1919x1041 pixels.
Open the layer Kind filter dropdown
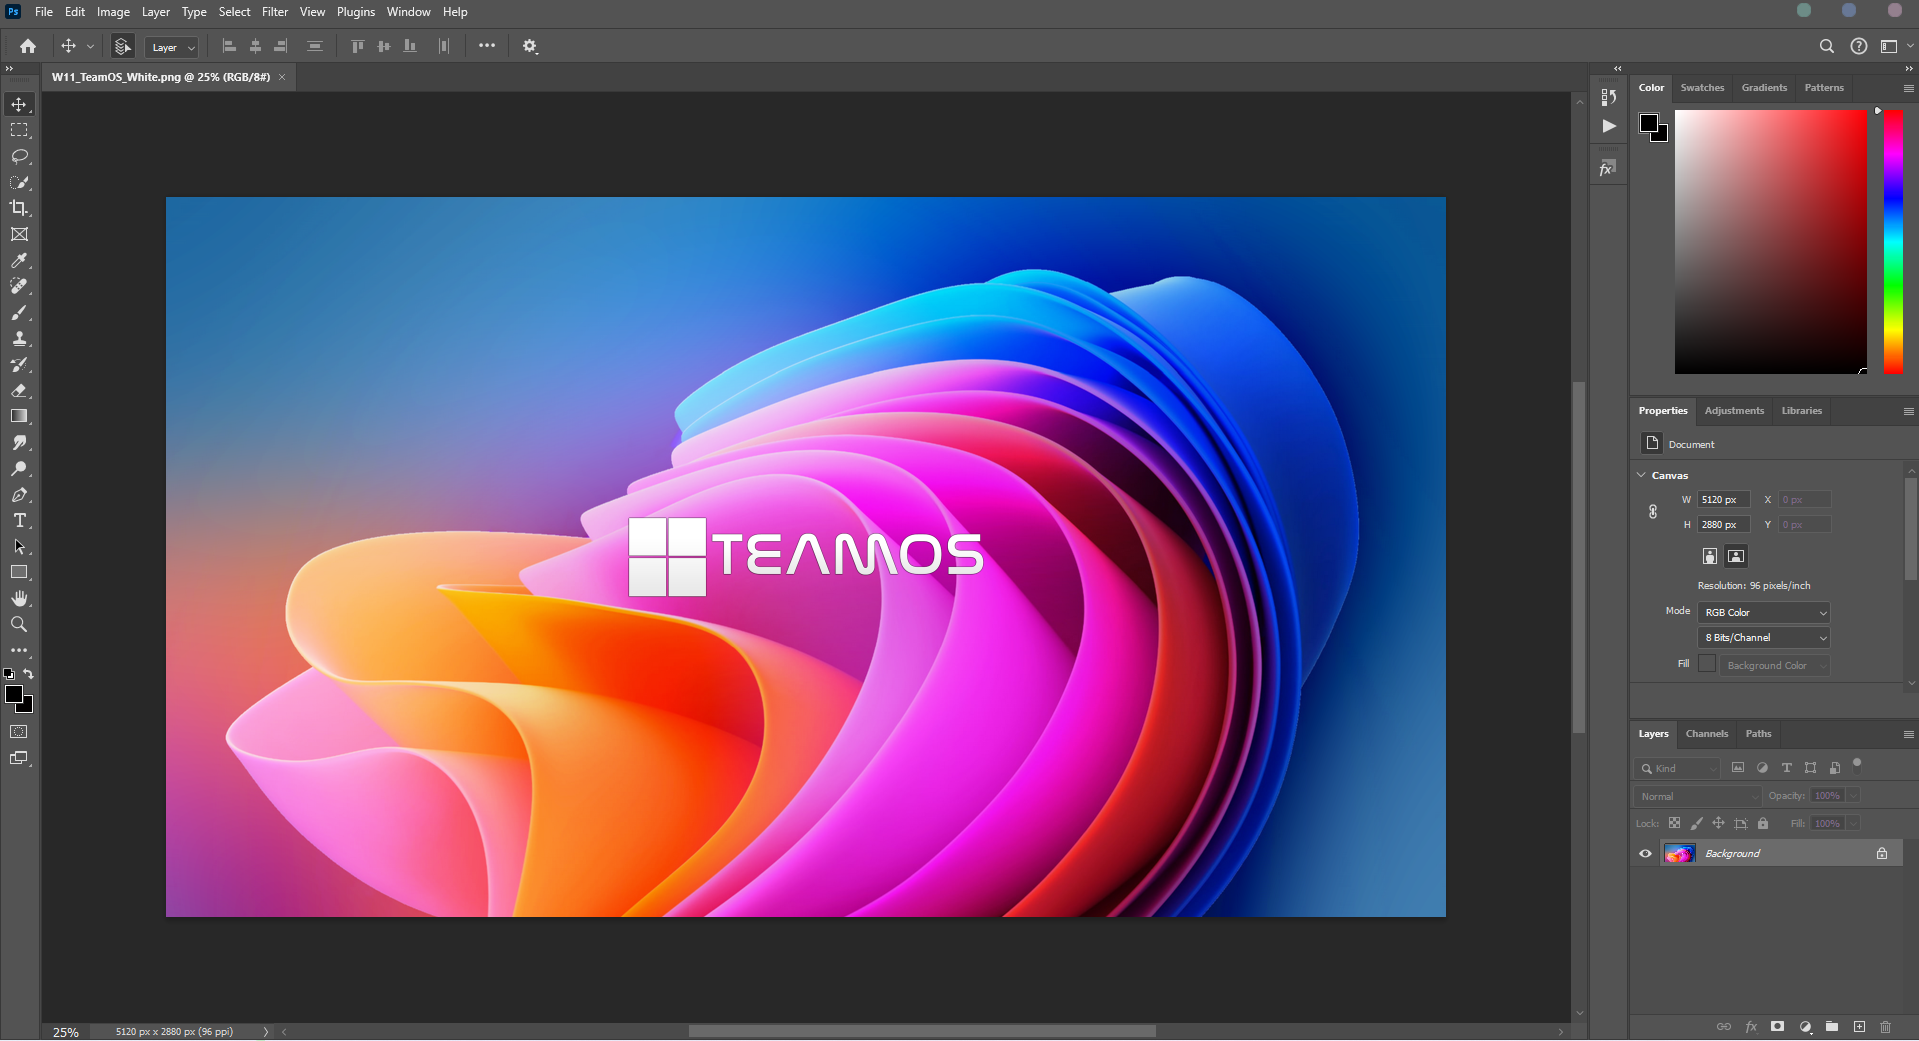[x=1678, y=768]
